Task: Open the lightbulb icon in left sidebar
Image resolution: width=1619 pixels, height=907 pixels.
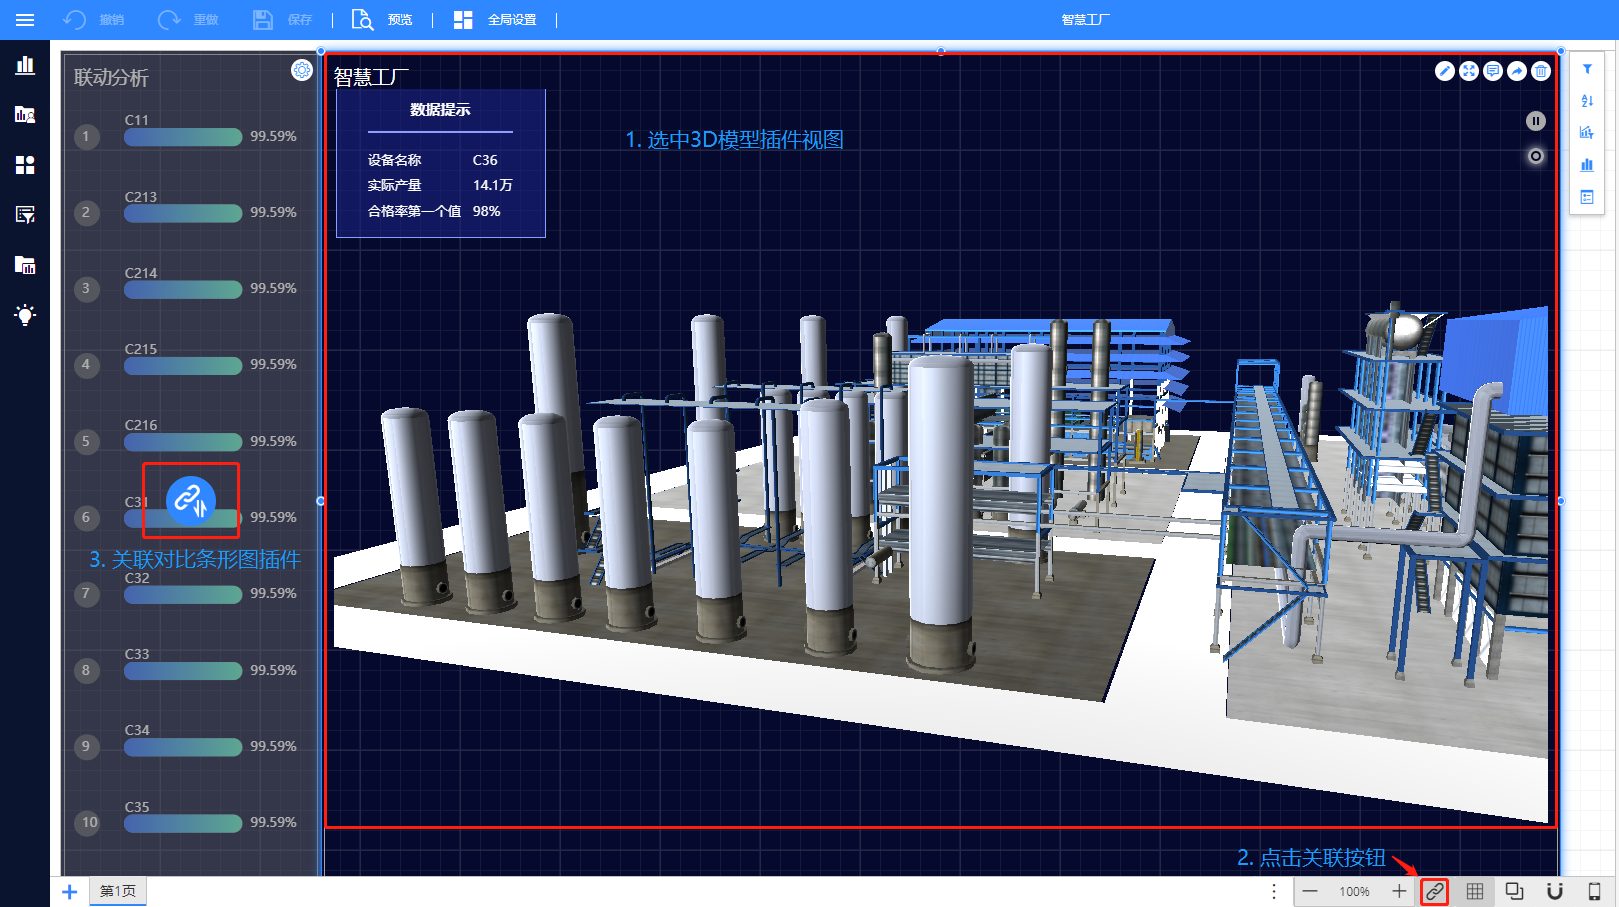Action: click(x=25, y=315)
